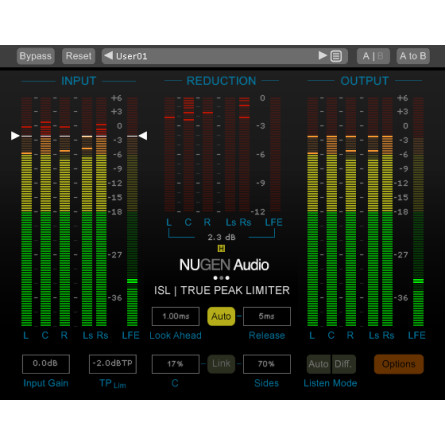
Task: Select Diff. listen mode
Action: [x=343, y=364]
